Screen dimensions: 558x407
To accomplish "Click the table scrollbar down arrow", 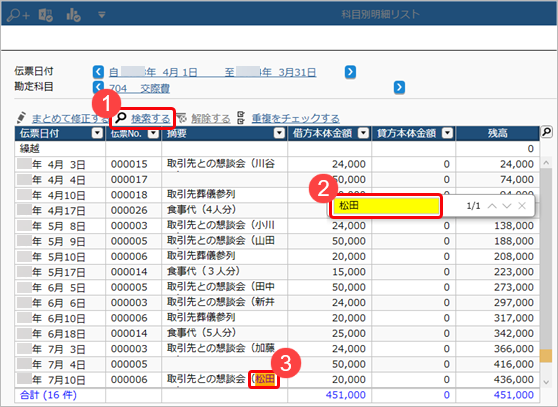I will pos(546,382).
